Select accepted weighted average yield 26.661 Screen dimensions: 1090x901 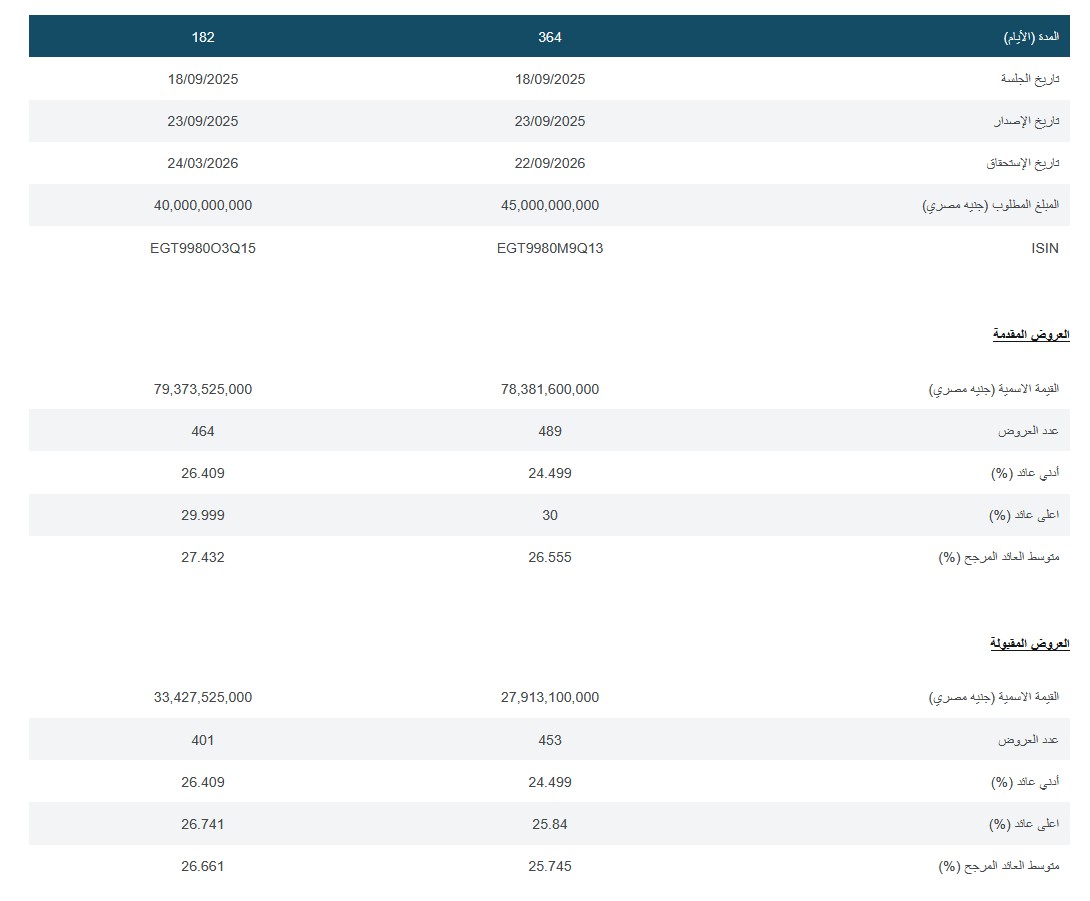(x=203, y=867)
